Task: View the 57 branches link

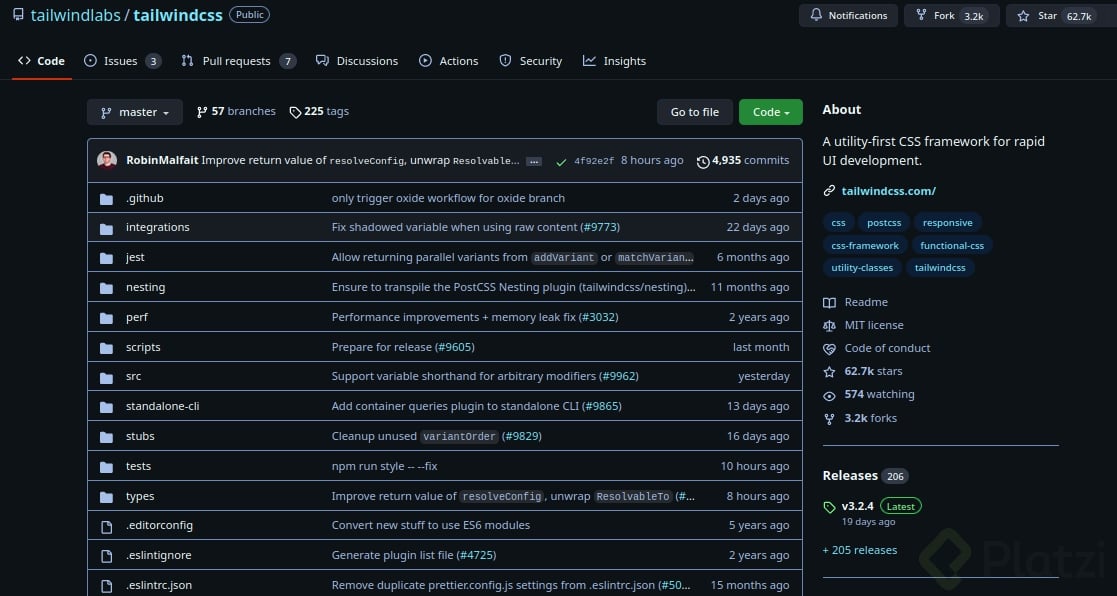Action: 236,112
